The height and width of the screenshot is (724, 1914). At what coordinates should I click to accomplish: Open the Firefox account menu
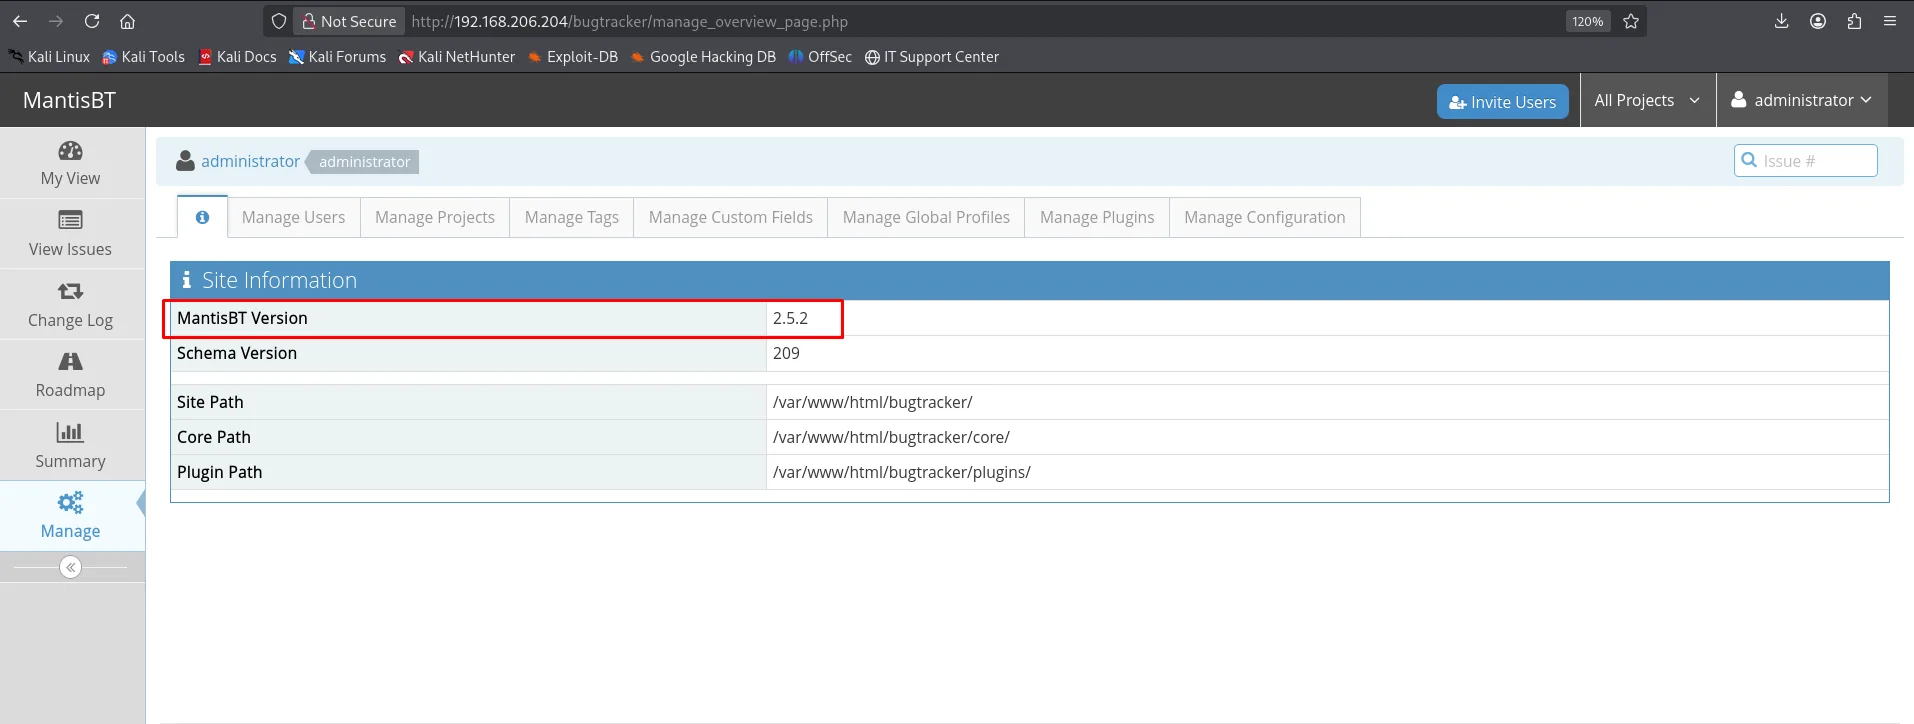coord(1818,21)
